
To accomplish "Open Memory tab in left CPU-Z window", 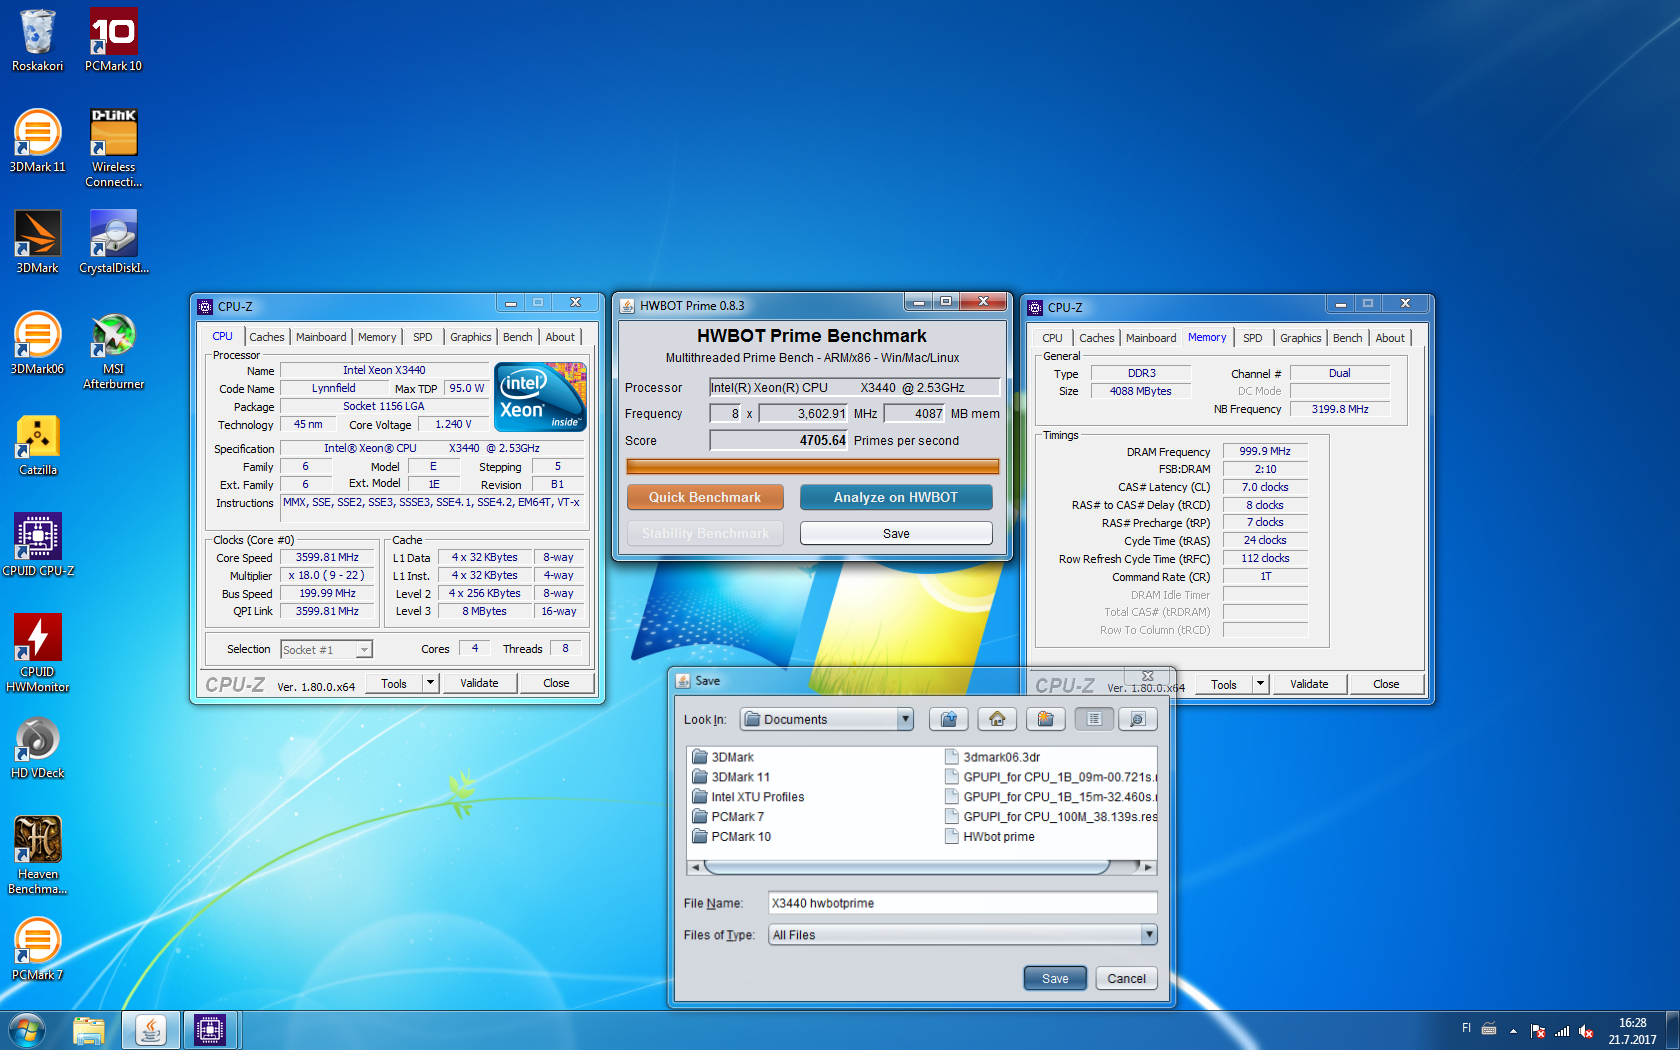I will [377, 337].
